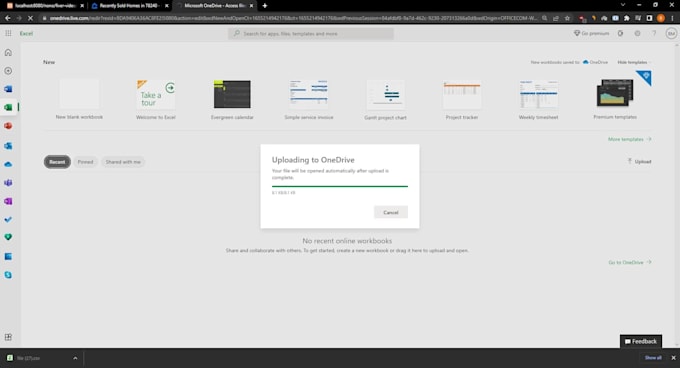Click Upload icon button at right
This screenshot has width=680, height=368.
[x=639, y=161]
